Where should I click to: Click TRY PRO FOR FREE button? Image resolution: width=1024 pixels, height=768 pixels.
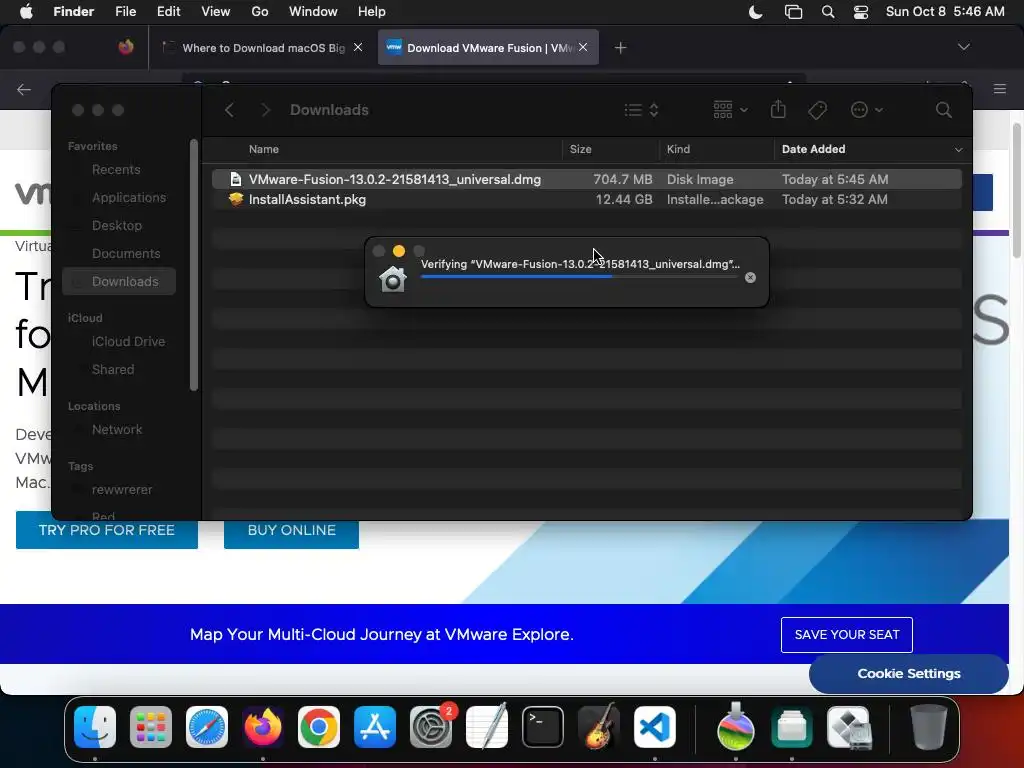coord(106,530)
